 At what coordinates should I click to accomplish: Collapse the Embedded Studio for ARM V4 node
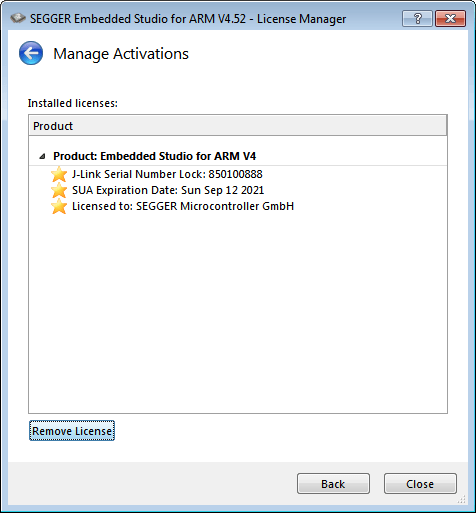tap(42, 156)
